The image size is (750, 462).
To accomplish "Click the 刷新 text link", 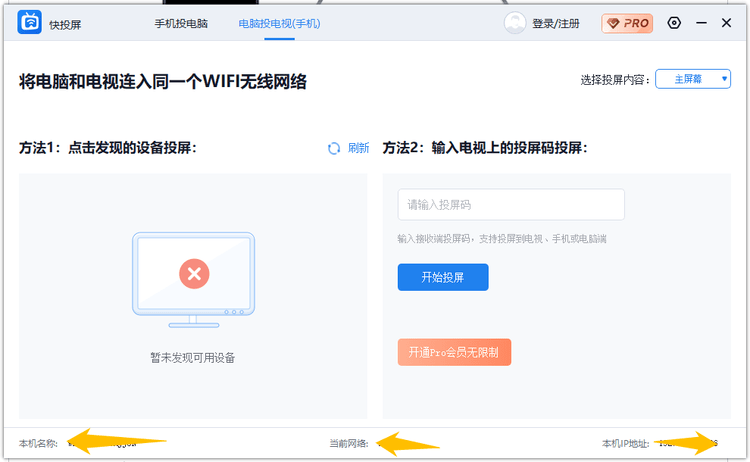I will [358, 148].
